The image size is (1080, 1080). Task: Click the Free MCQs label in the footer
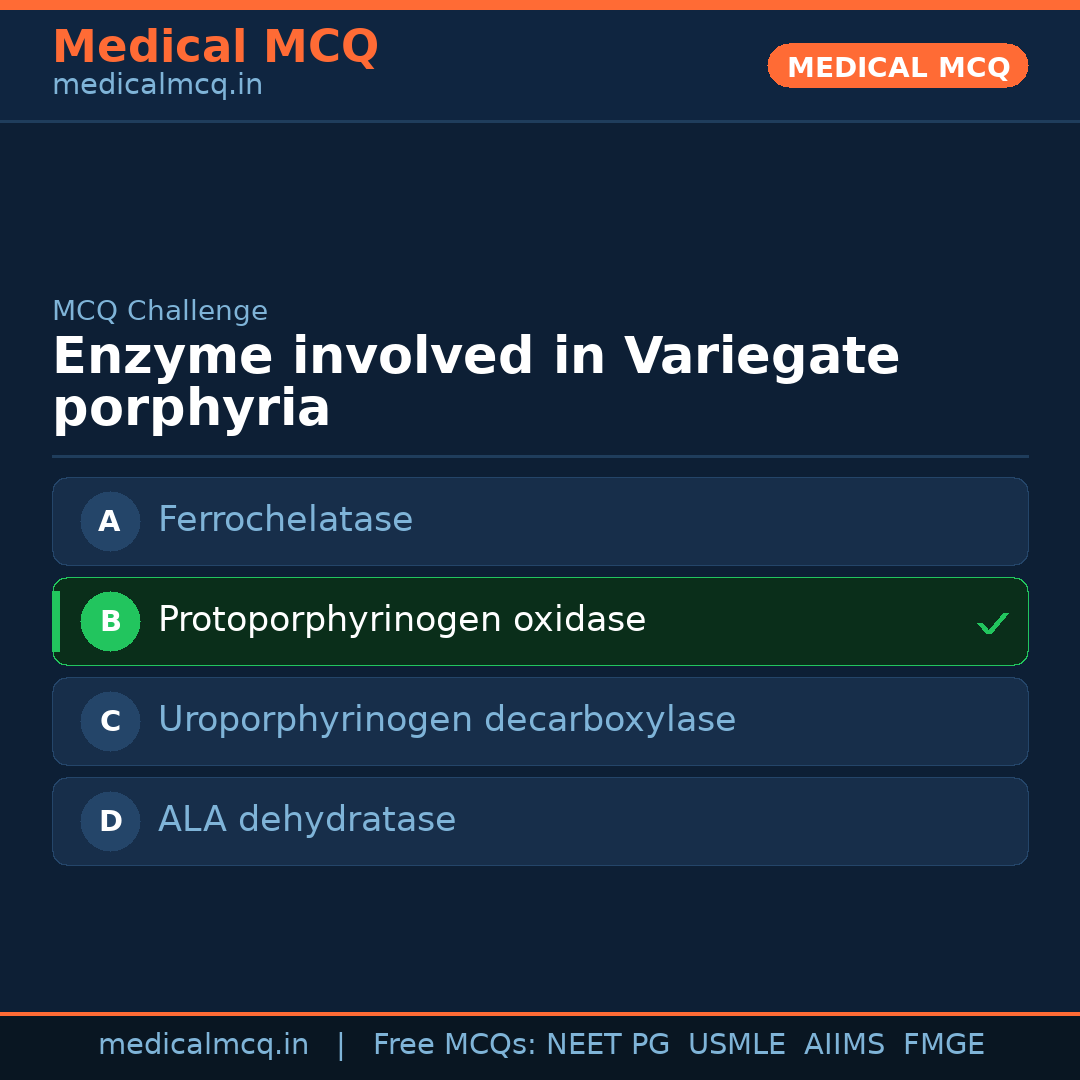coord(455,1045)
